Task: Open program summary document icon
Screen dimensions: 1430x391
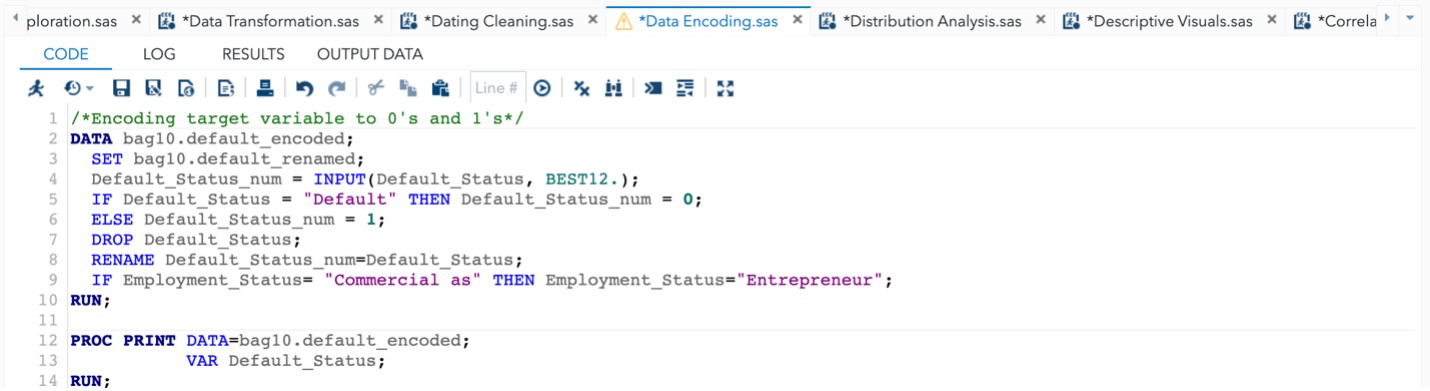Action: (x=226, y=89)
